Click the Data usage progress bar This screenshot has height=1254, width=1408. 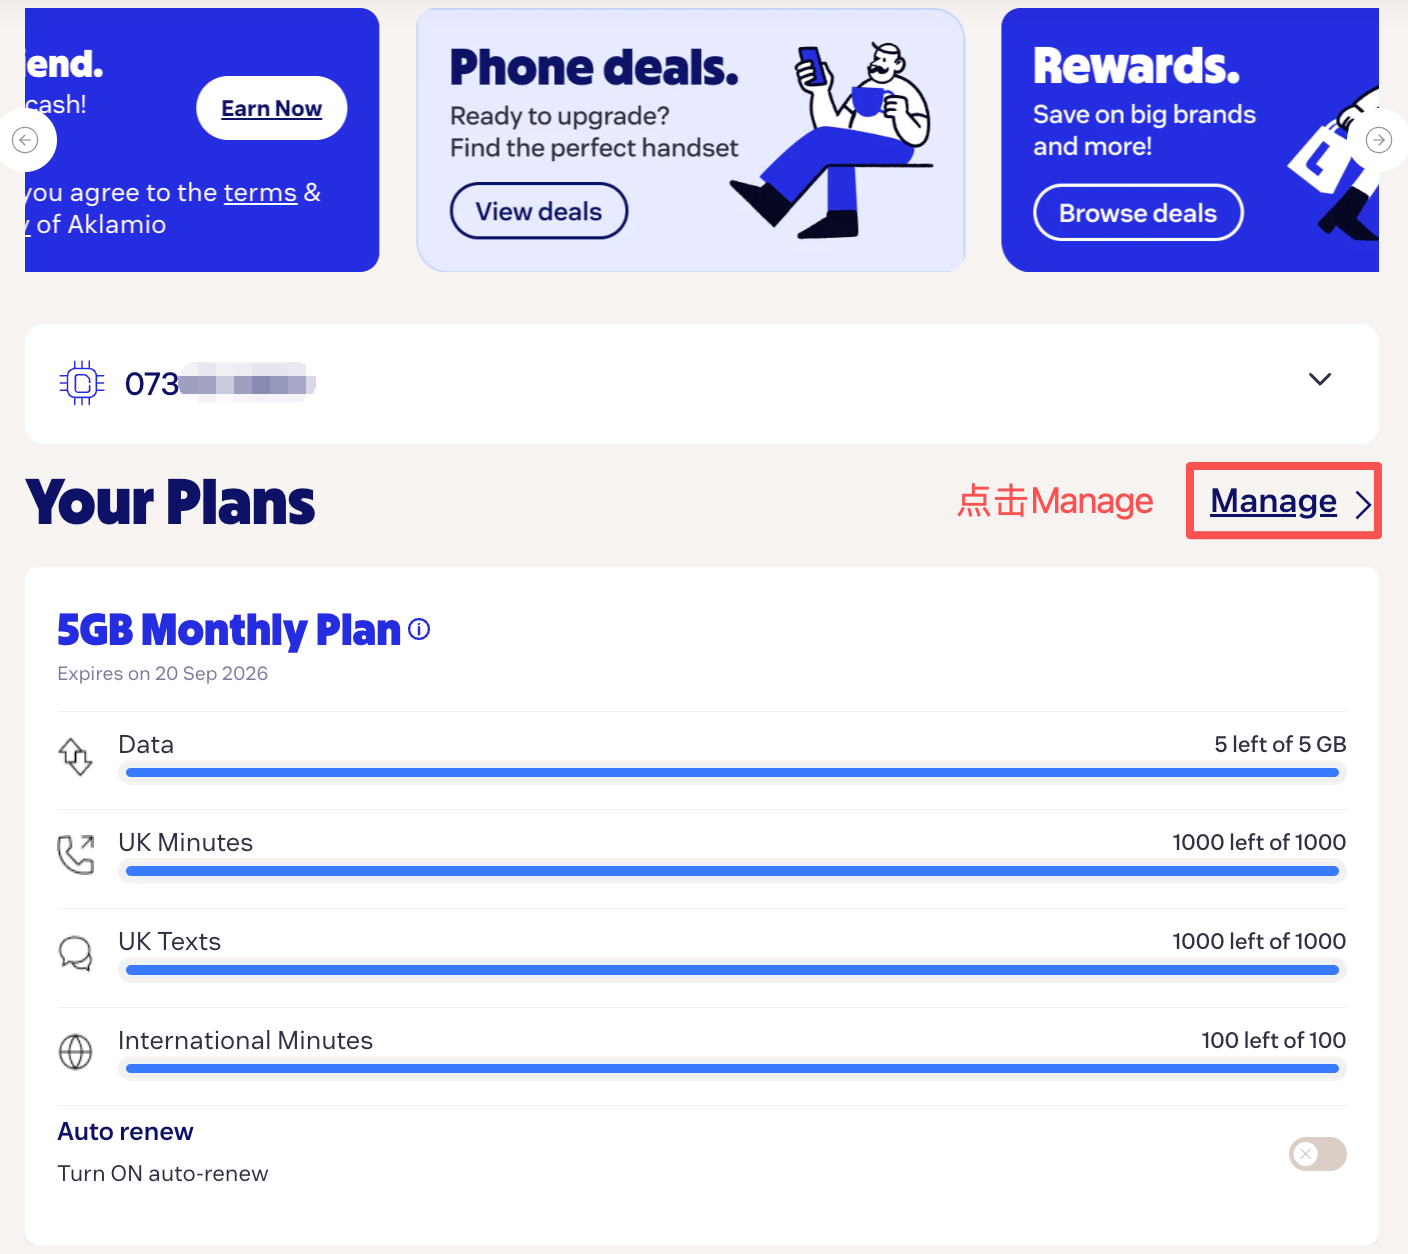(x=732, y=772)
